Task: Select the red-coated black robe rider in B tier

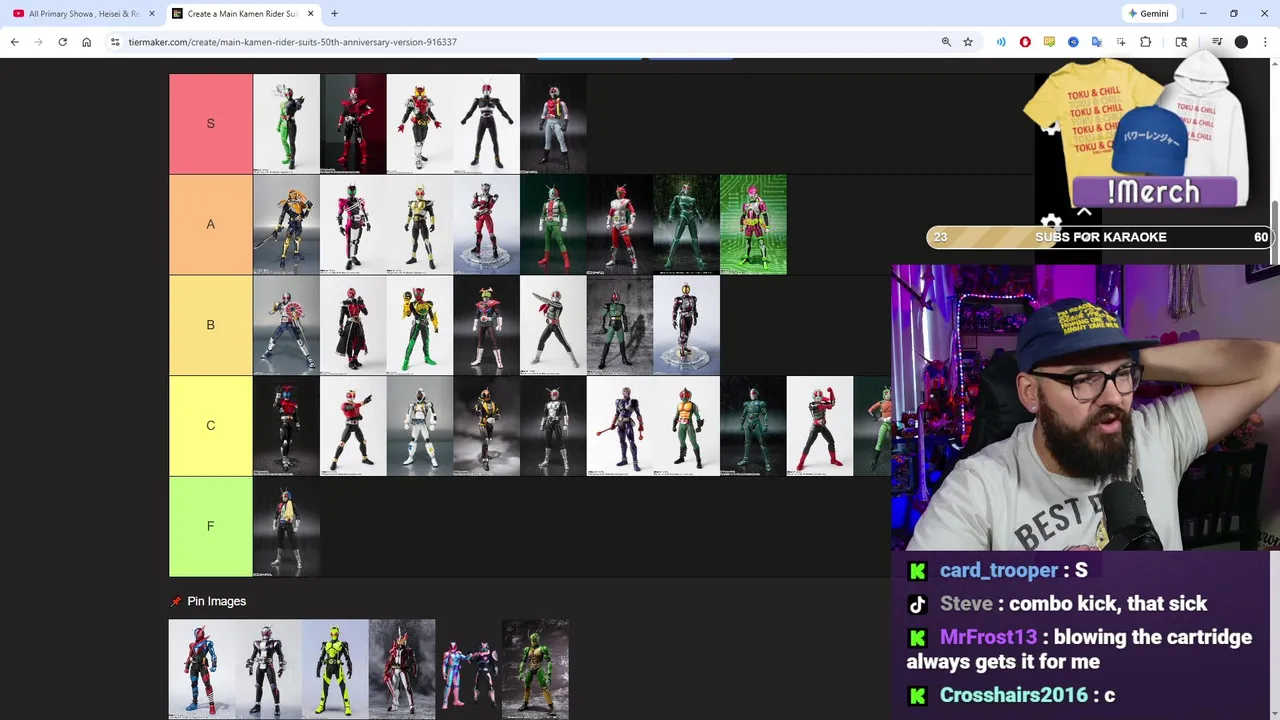Action: [x=353, y=325]
